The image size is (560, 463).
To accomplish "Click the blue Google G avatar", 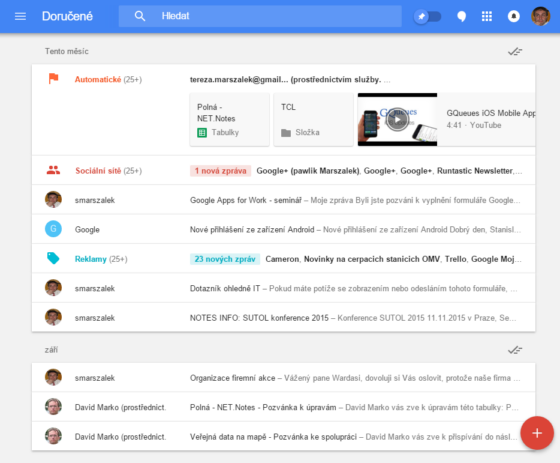I will click(53, 229).
